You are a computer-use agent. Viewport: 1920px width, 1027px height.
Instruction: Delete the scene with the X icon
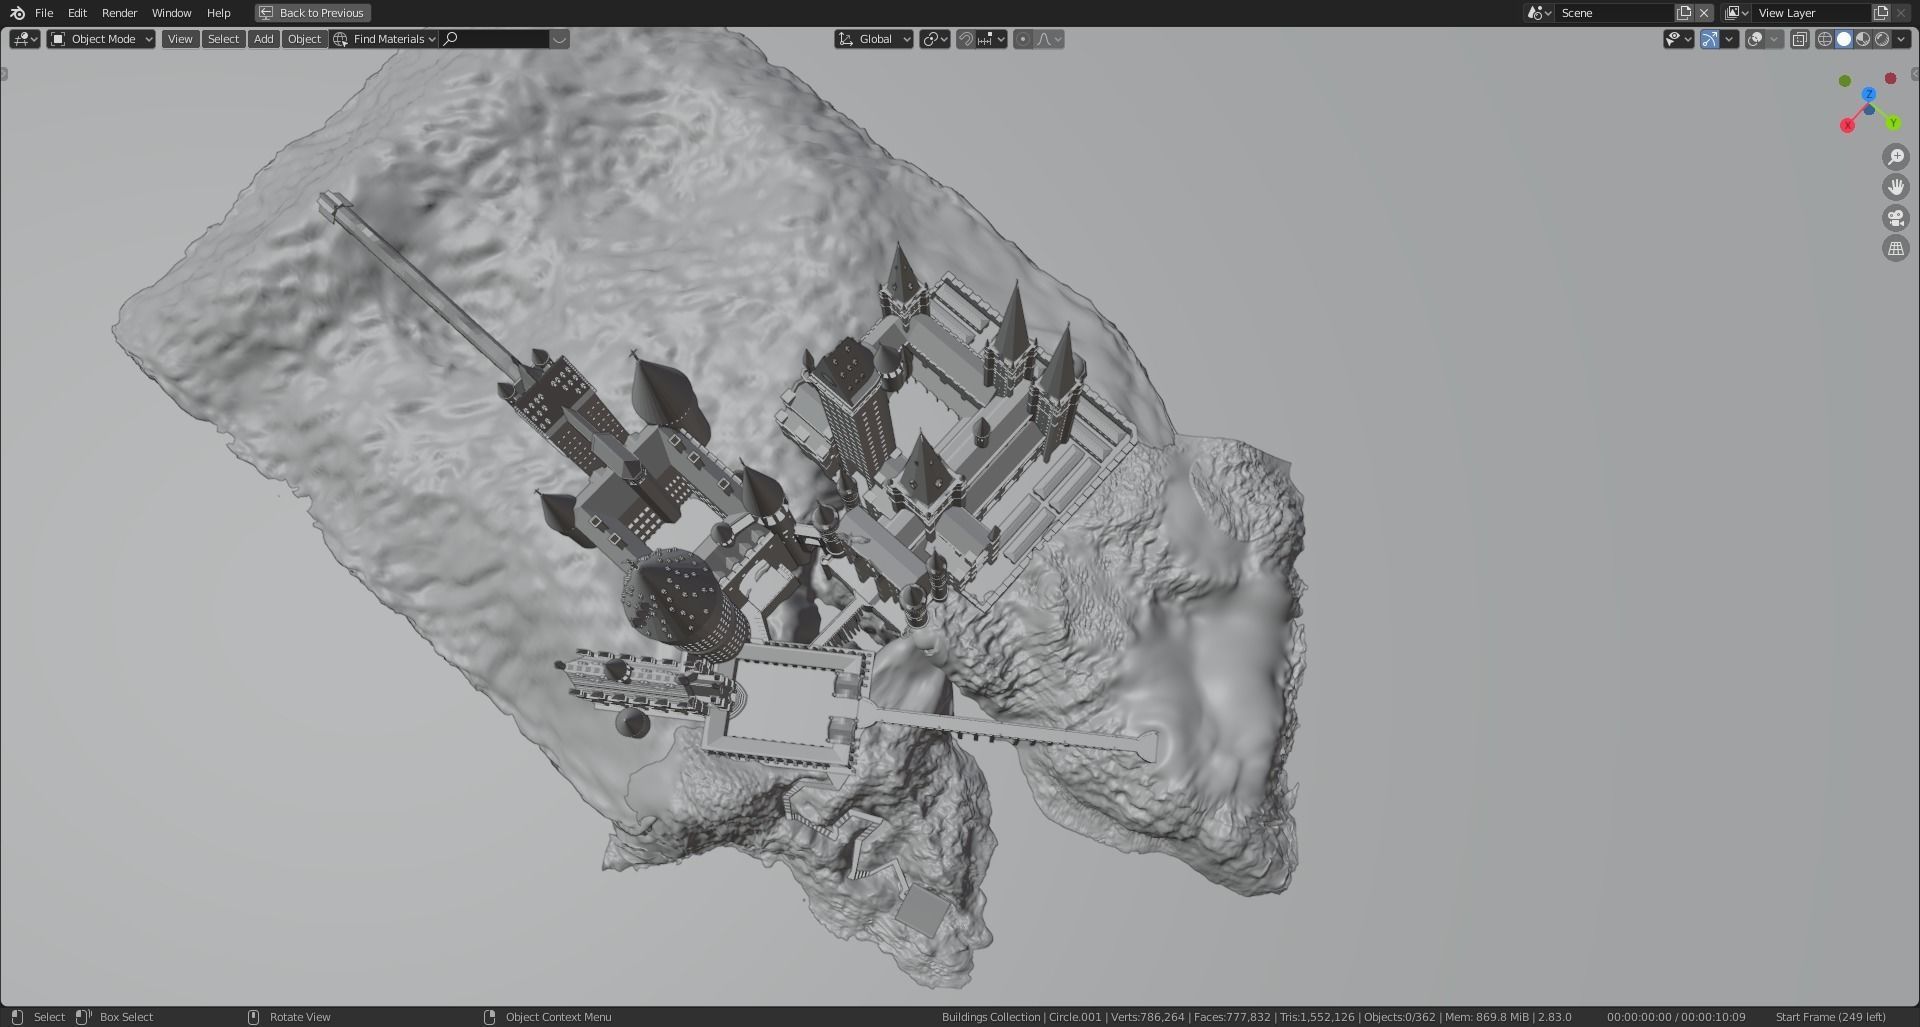(1704, 13)
